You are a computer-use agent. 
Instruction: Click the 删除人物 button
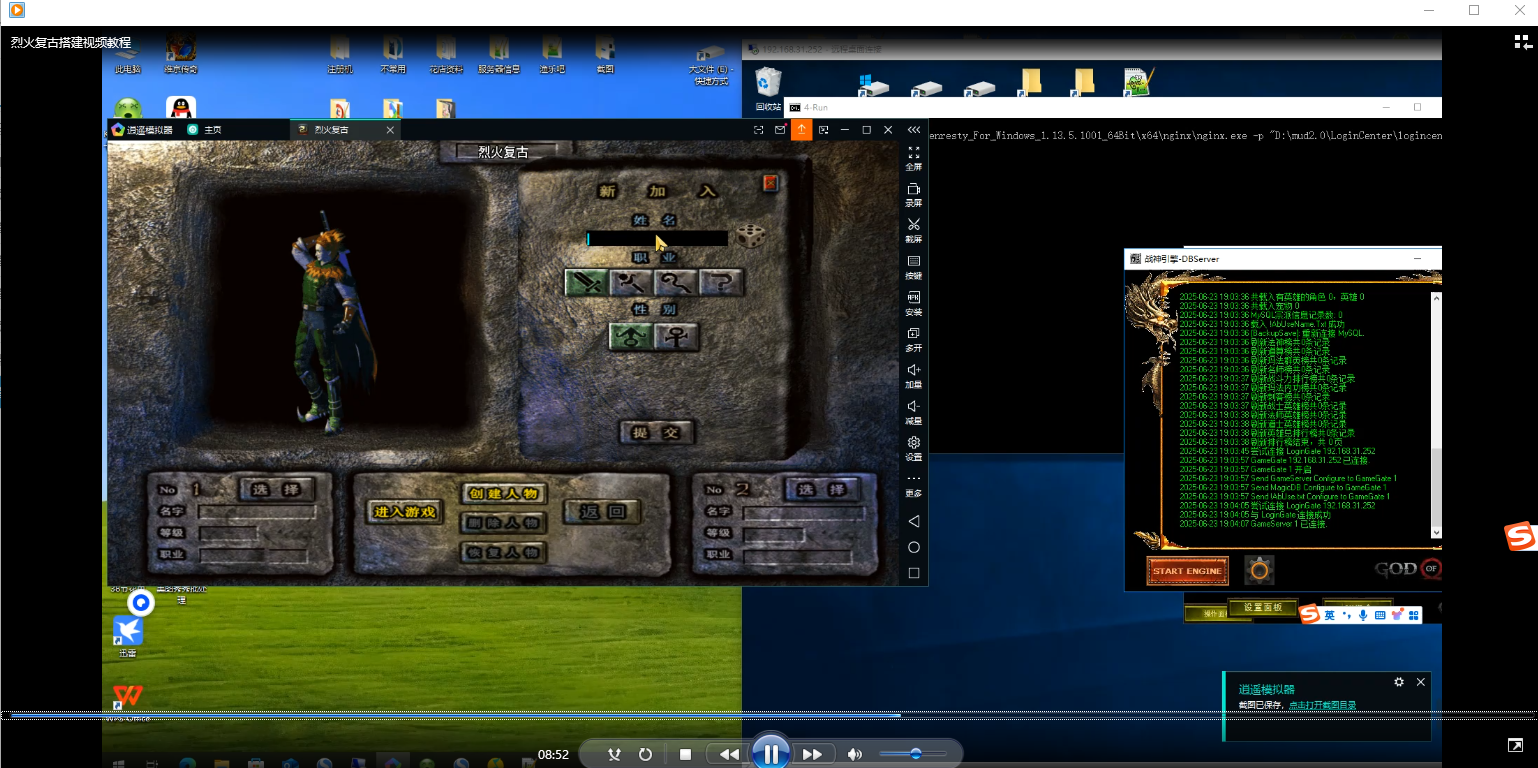pyautogui.click(x=504, y=522)
